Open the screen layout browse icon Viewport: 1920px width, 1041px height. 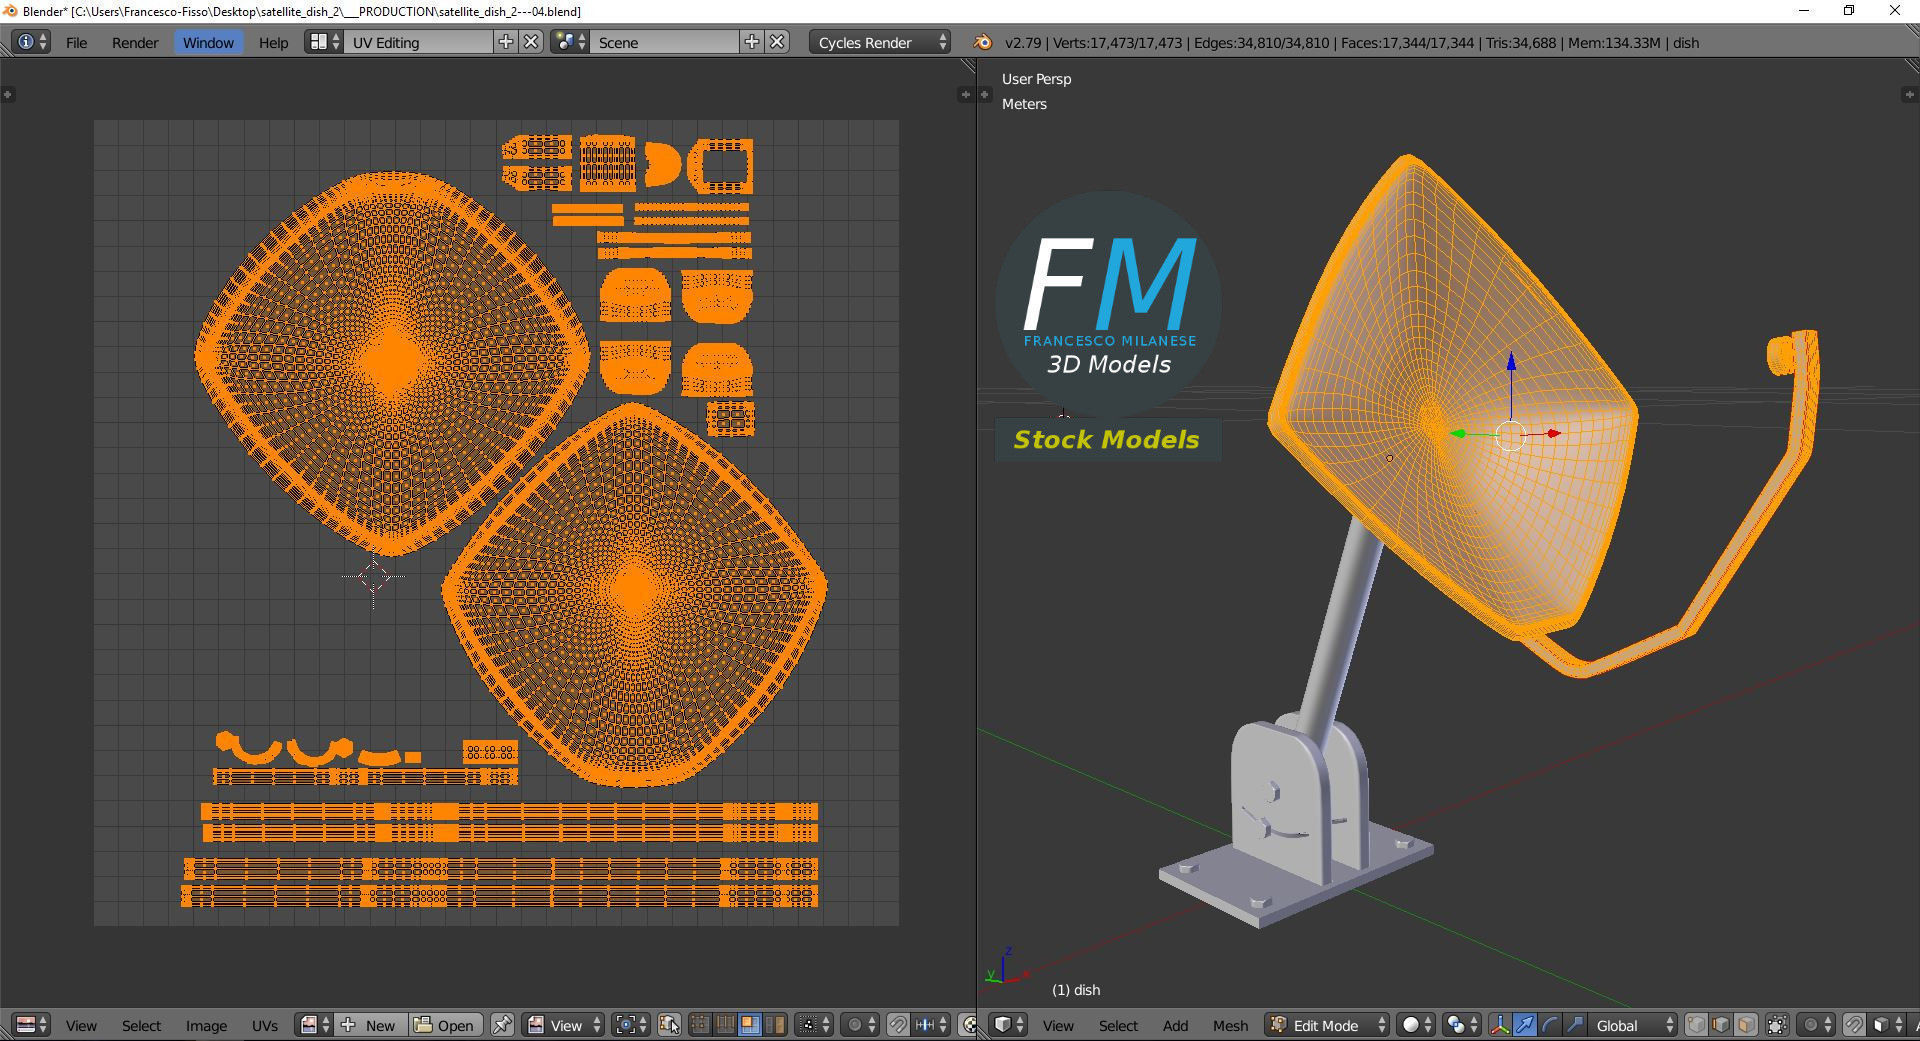tap(323, 42)
